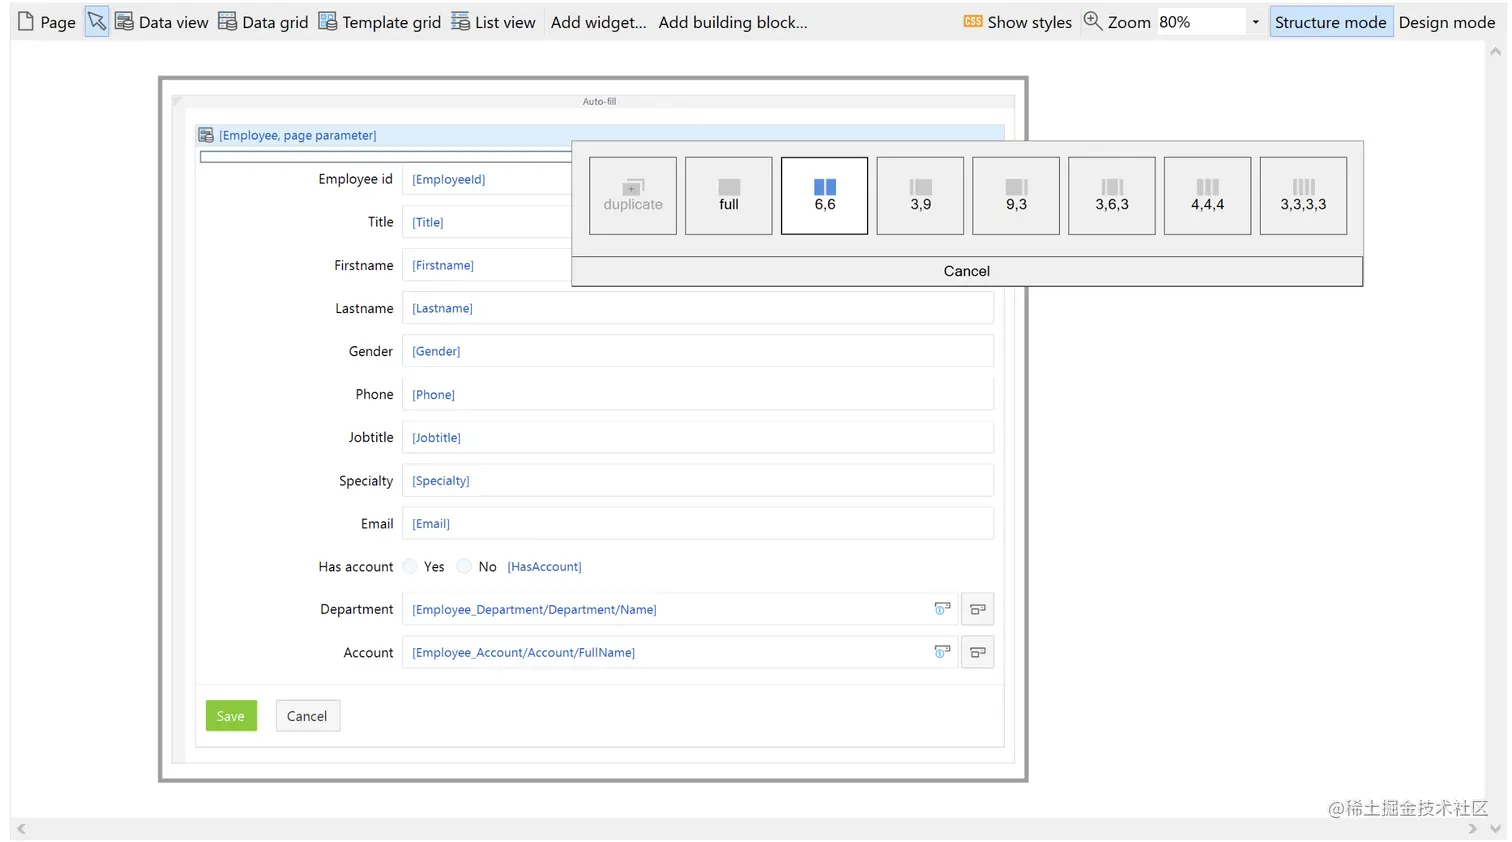Choose the duplicate row layout option

click(633, 196)
